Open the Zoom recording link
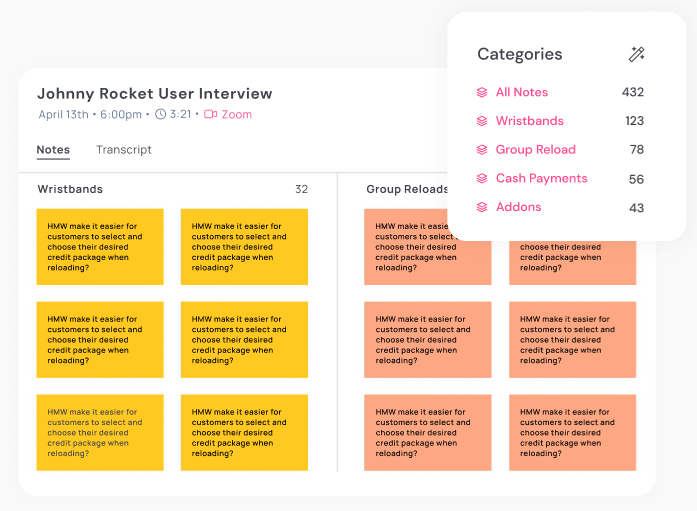 pyautogui.click(x=236, y=115)
